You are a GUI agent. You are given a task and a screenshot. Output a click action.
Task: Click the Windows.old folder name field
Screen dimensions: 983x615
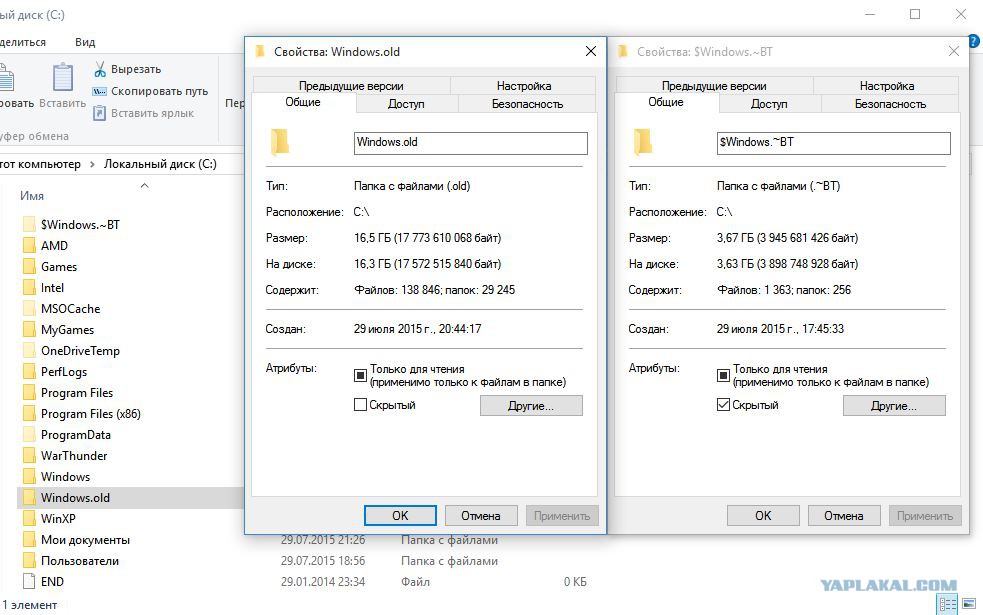pyautogui.click(x=471, y=143)
